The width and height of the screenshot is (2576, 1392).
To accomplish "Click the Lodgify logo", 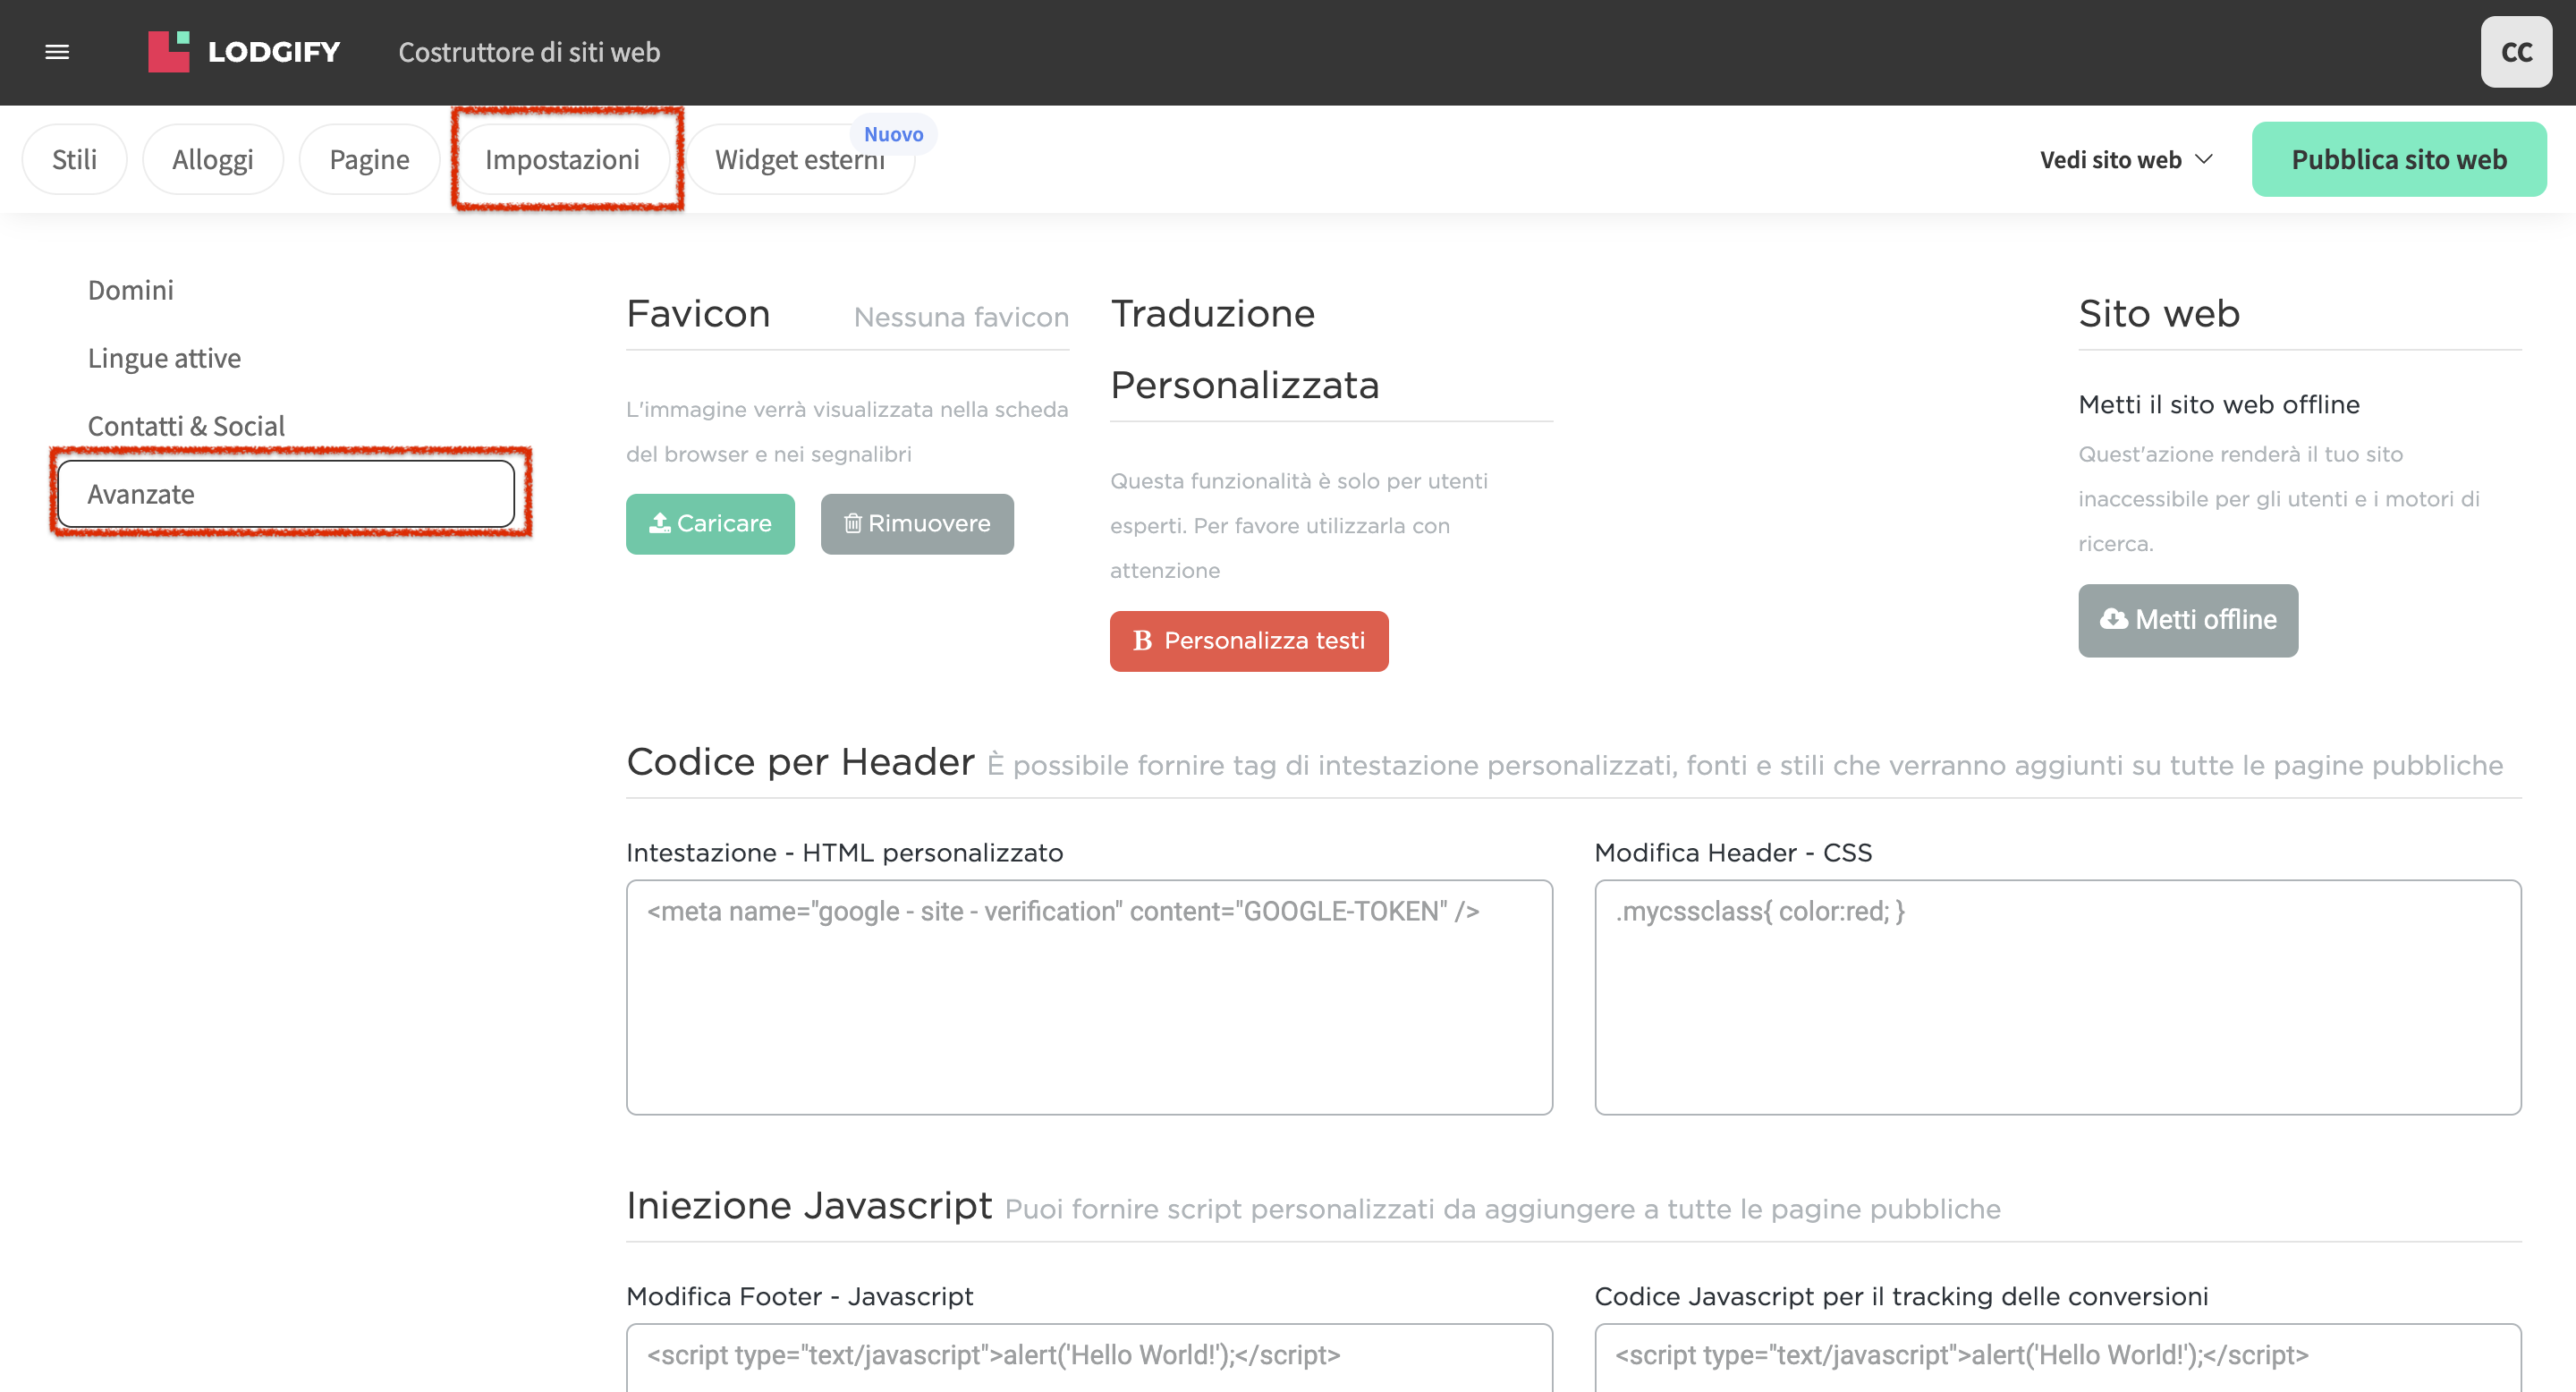I will [x=244, y=52].
